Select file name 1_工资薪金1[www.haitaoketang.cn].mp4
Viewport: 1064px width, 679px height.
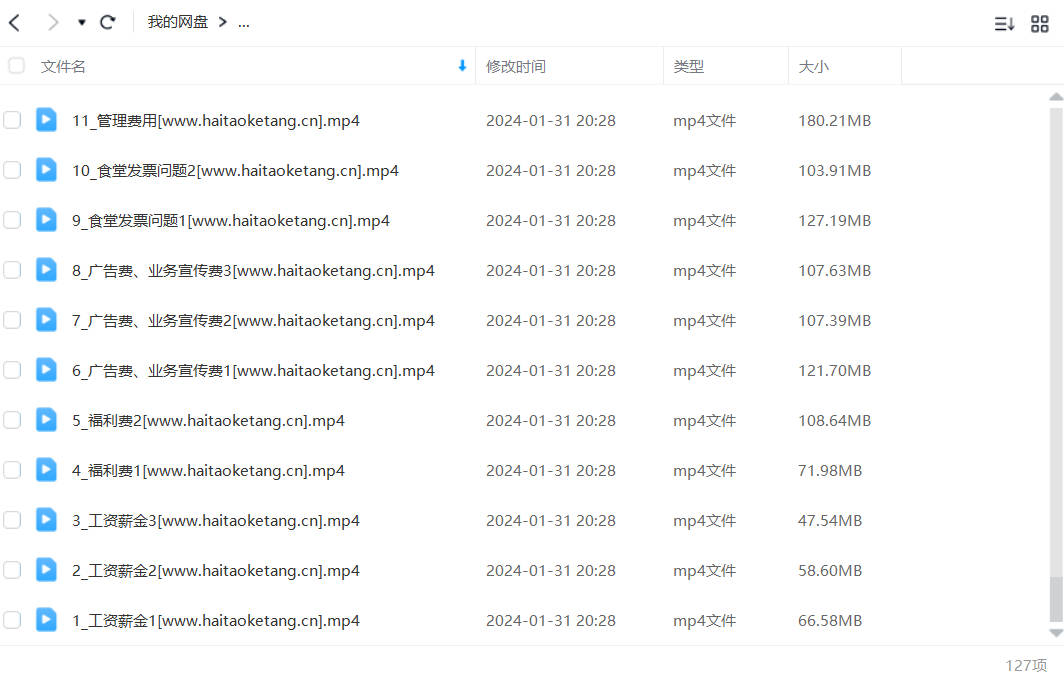[x=216, y=621]
